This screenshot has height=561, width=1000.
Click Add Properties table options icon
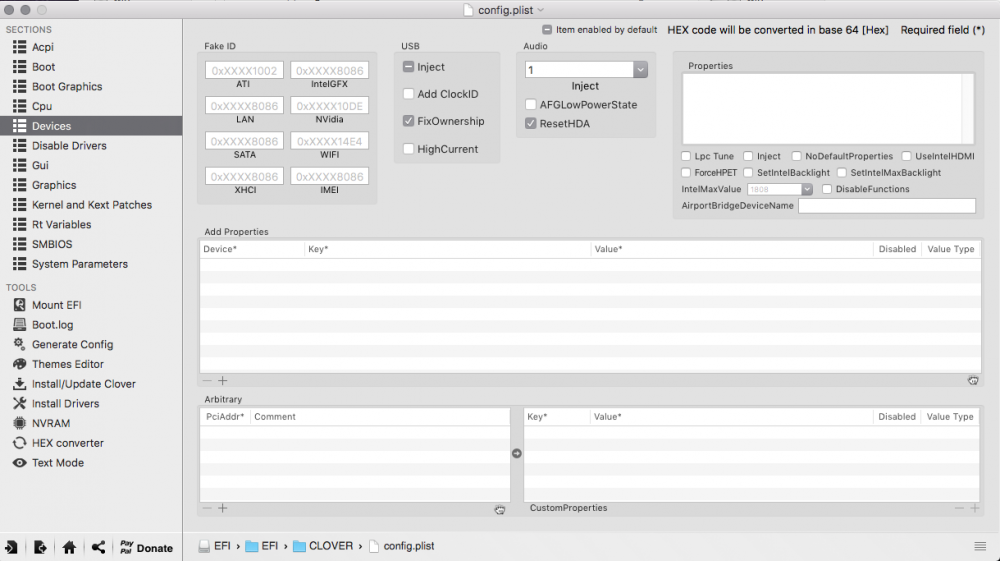tap(973, 381)
